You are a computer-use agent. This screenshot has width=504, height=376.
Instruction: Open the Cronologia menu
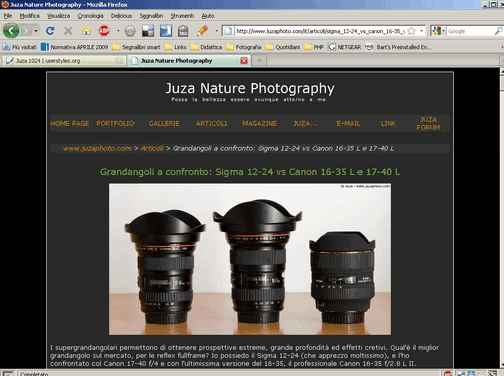click(90, 16)
